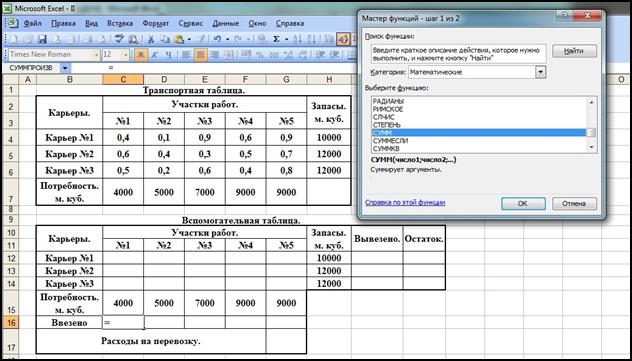
Task: Create a new workbook from the toolbar
Action: (13, 39)
